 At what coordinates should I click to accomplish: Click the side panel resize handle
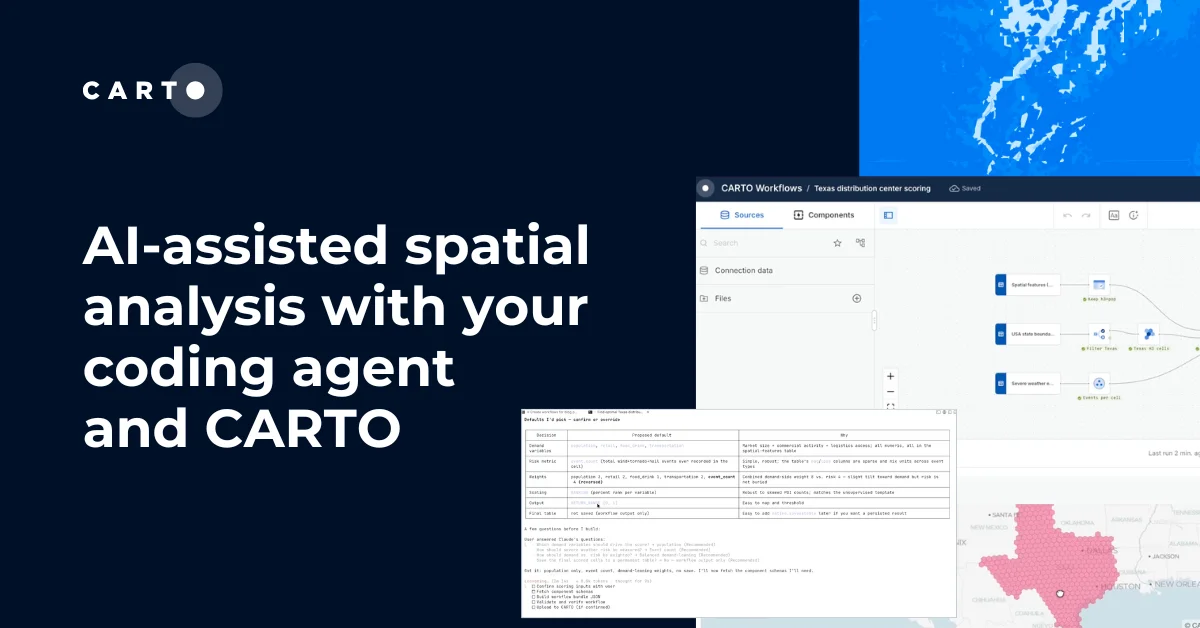(874, 320)
